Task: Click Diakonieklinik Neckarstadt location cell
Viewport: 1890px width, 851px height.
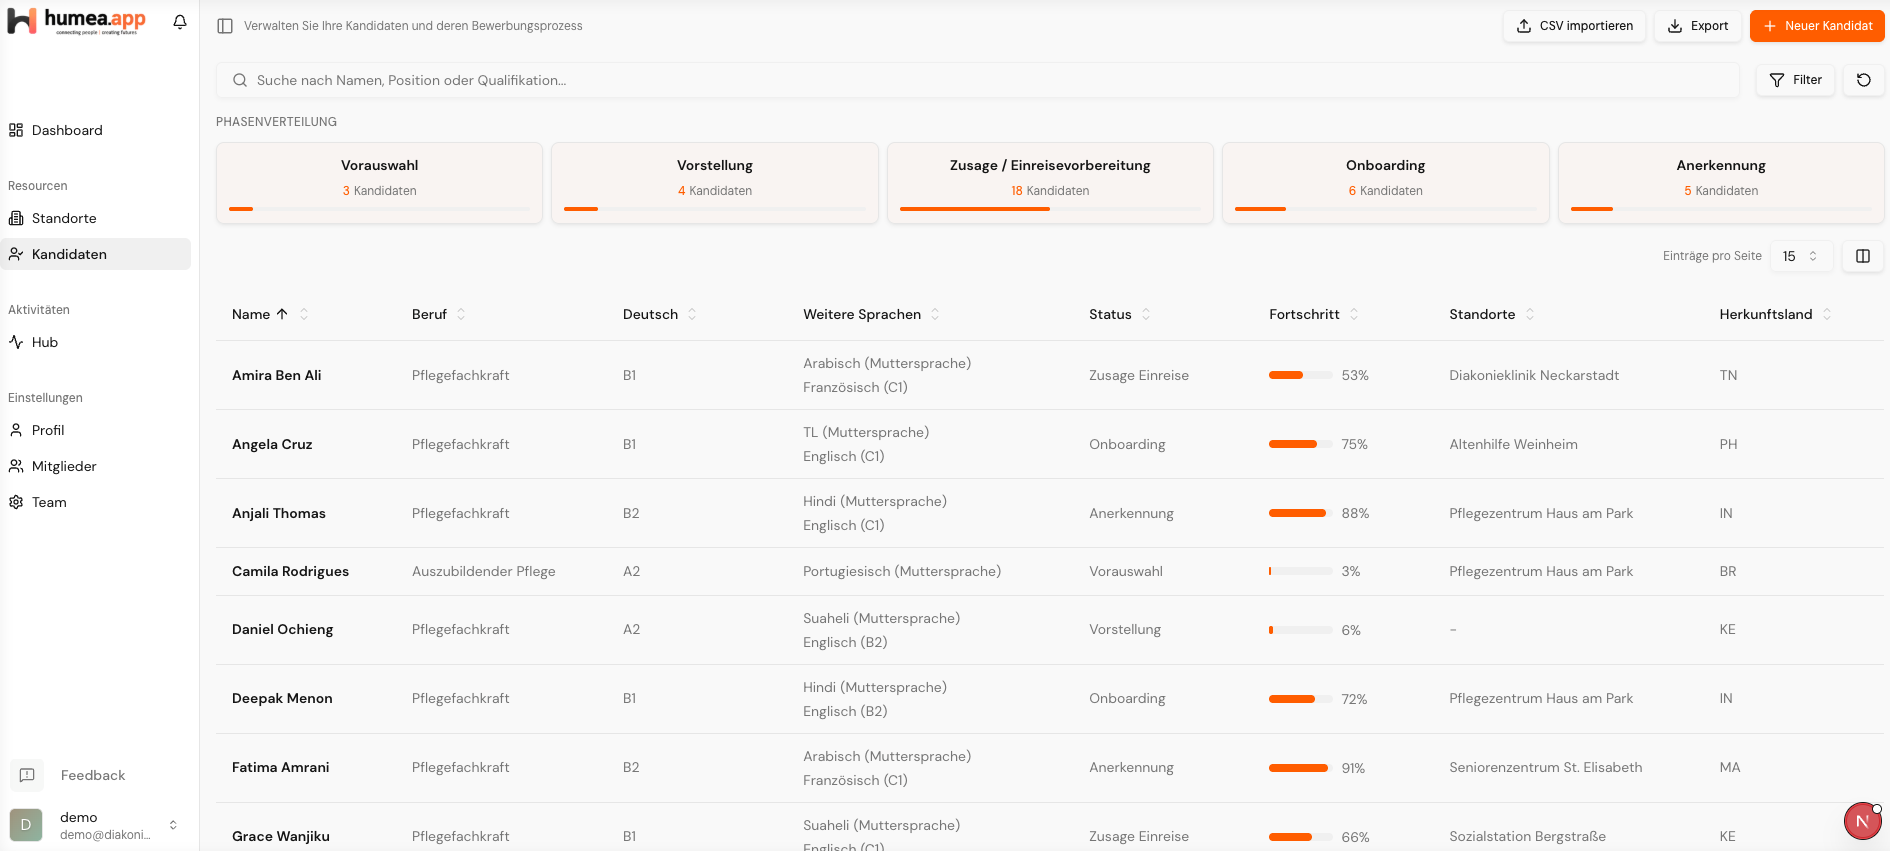Action: coord(1534,375)
